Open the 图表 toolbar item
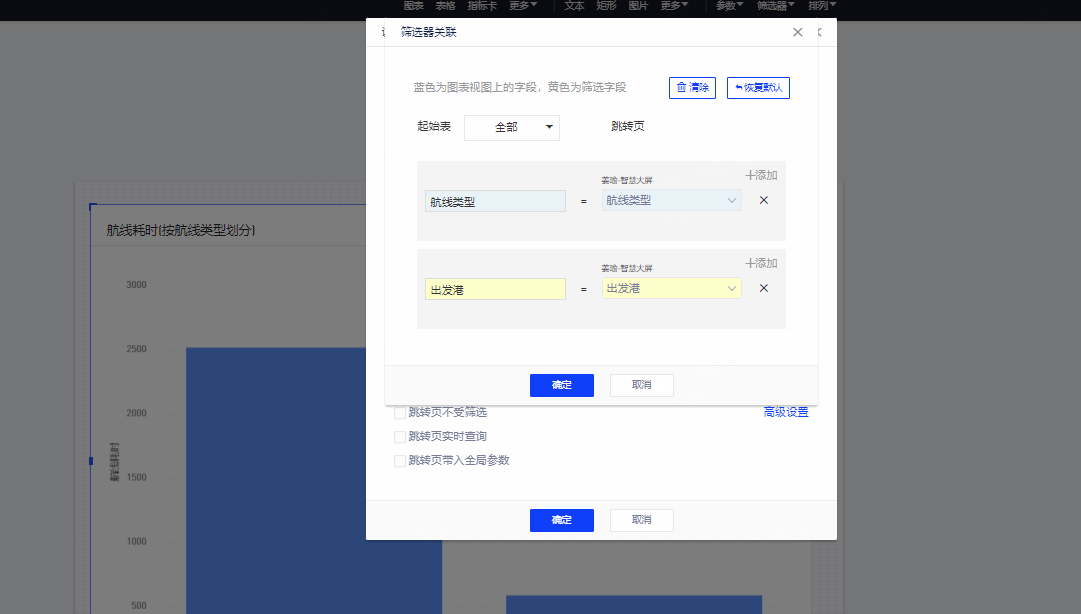 point(414,6)
